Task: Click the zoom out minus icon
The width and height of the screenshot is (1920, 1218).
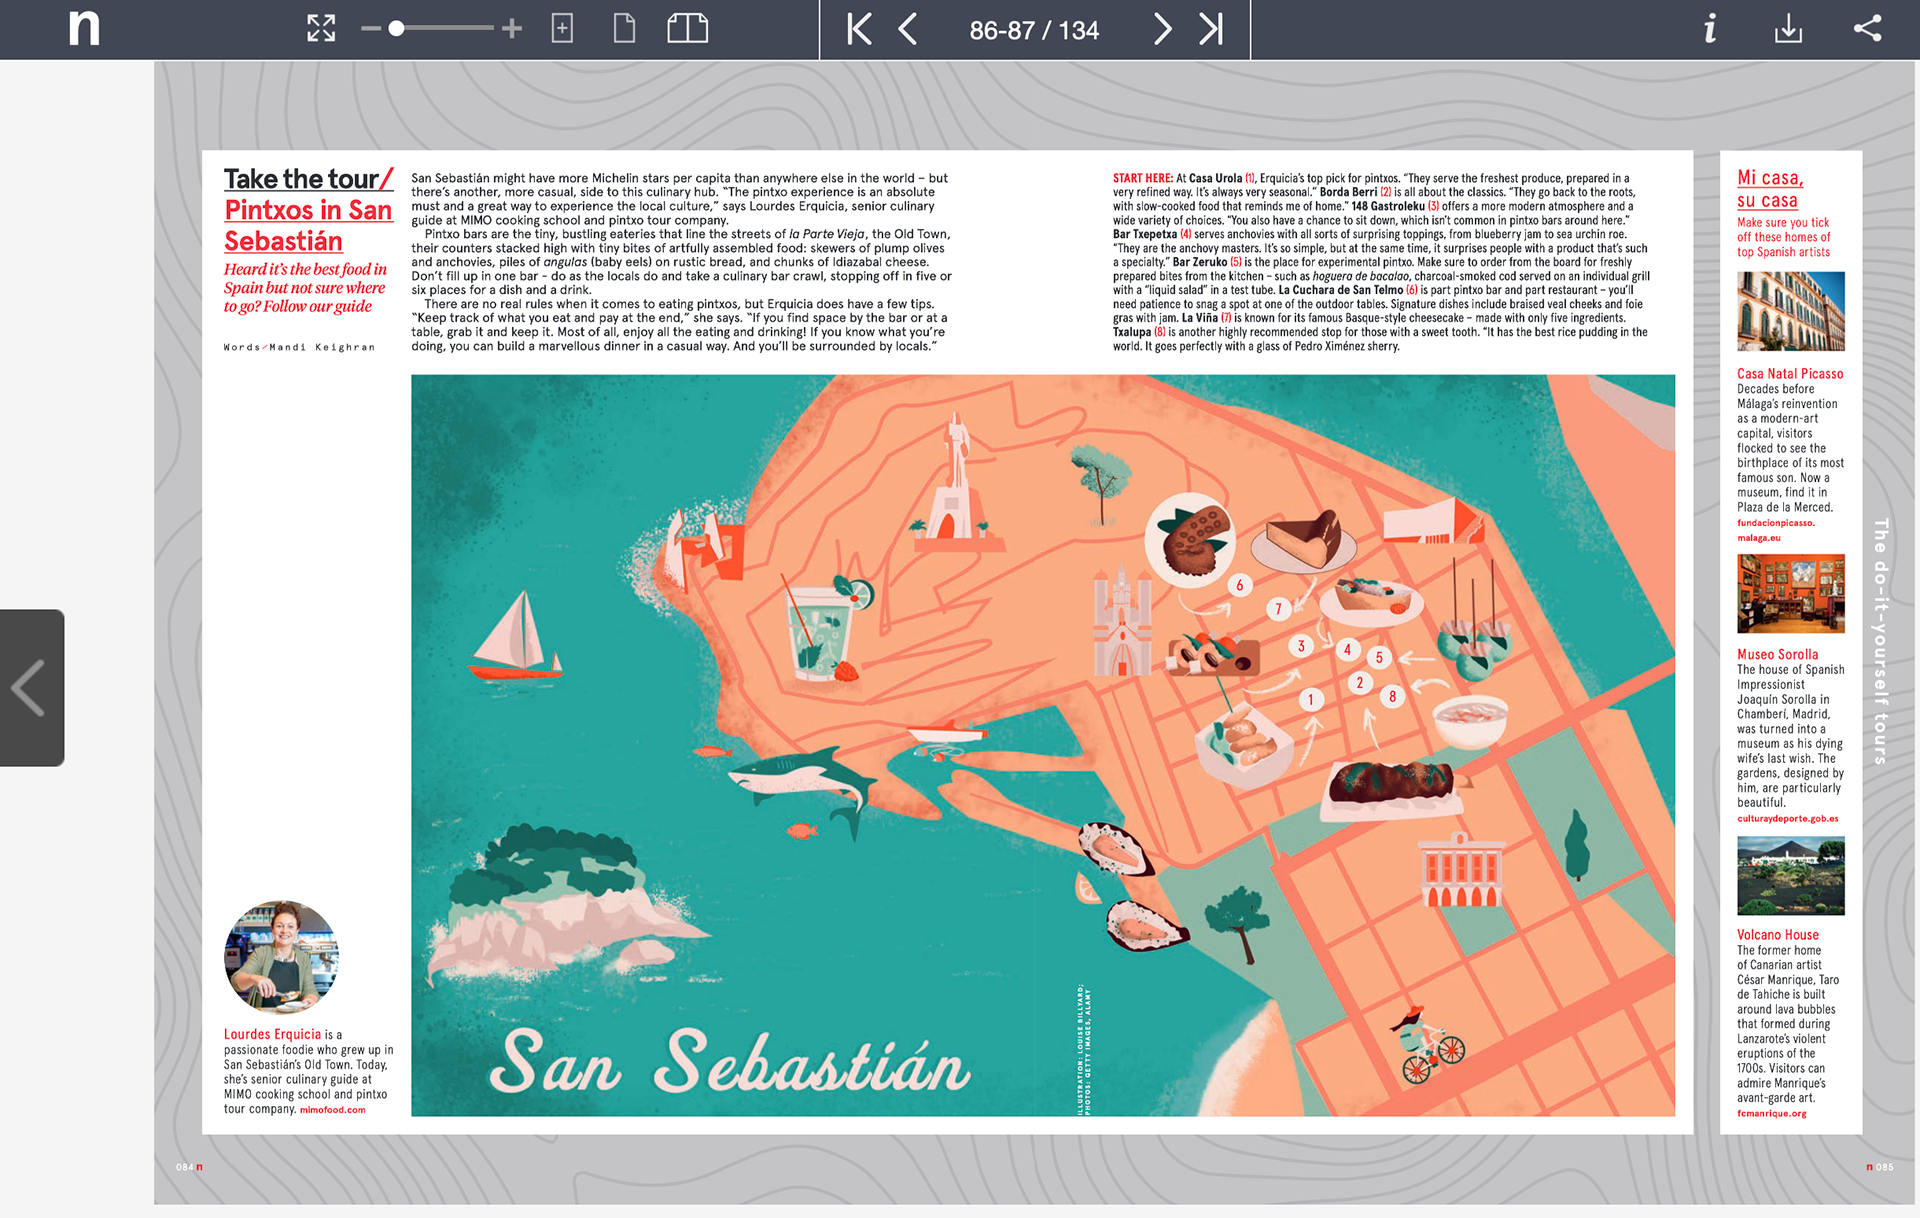Action: coord(370,29)
